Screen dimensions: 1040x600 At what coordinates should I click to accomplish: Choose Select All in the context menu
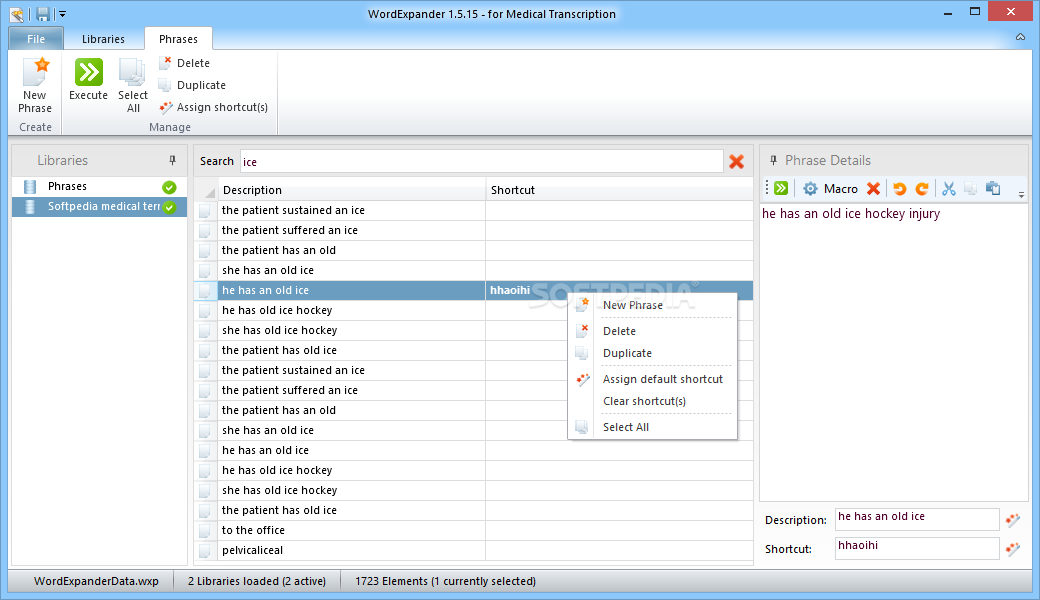[653, 427]
